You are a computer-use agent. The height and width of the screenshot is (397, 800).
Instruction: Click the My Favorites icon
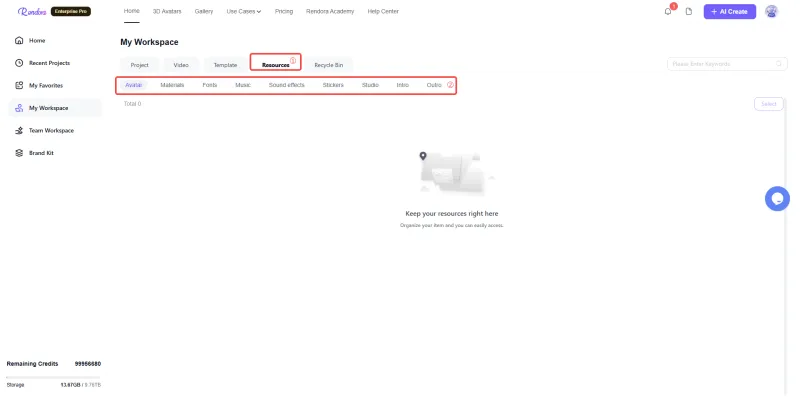19,85
